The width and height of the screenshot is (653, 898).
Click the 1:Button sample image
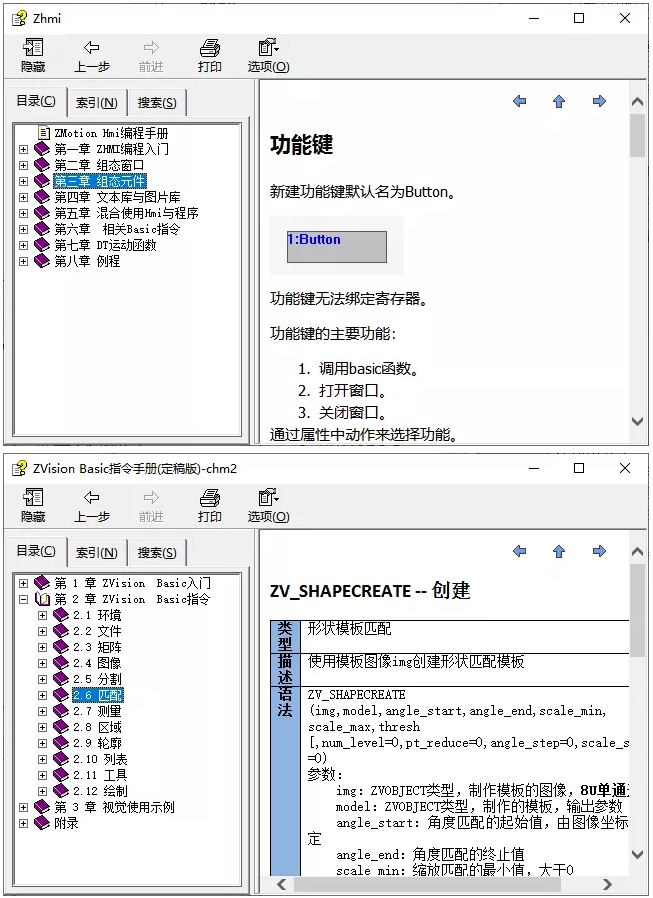pyautogui.click(x=337, y=247)
